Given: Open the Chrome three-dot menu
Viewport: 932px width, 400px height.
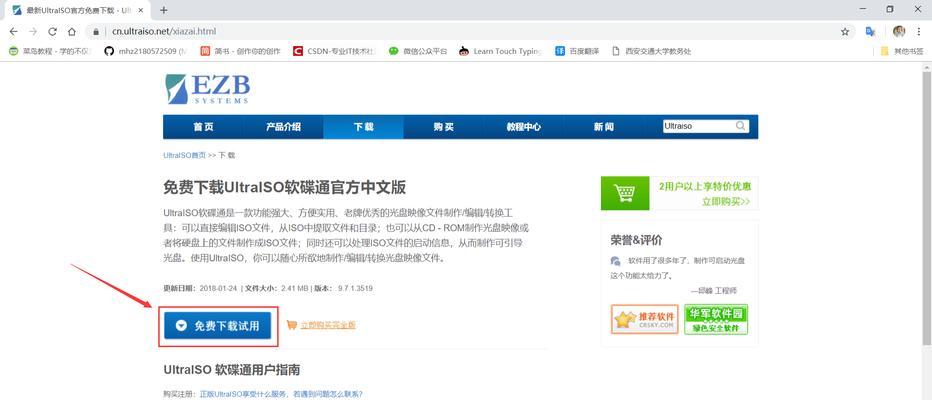Looking at the screenshot, I should pos(919,32).
